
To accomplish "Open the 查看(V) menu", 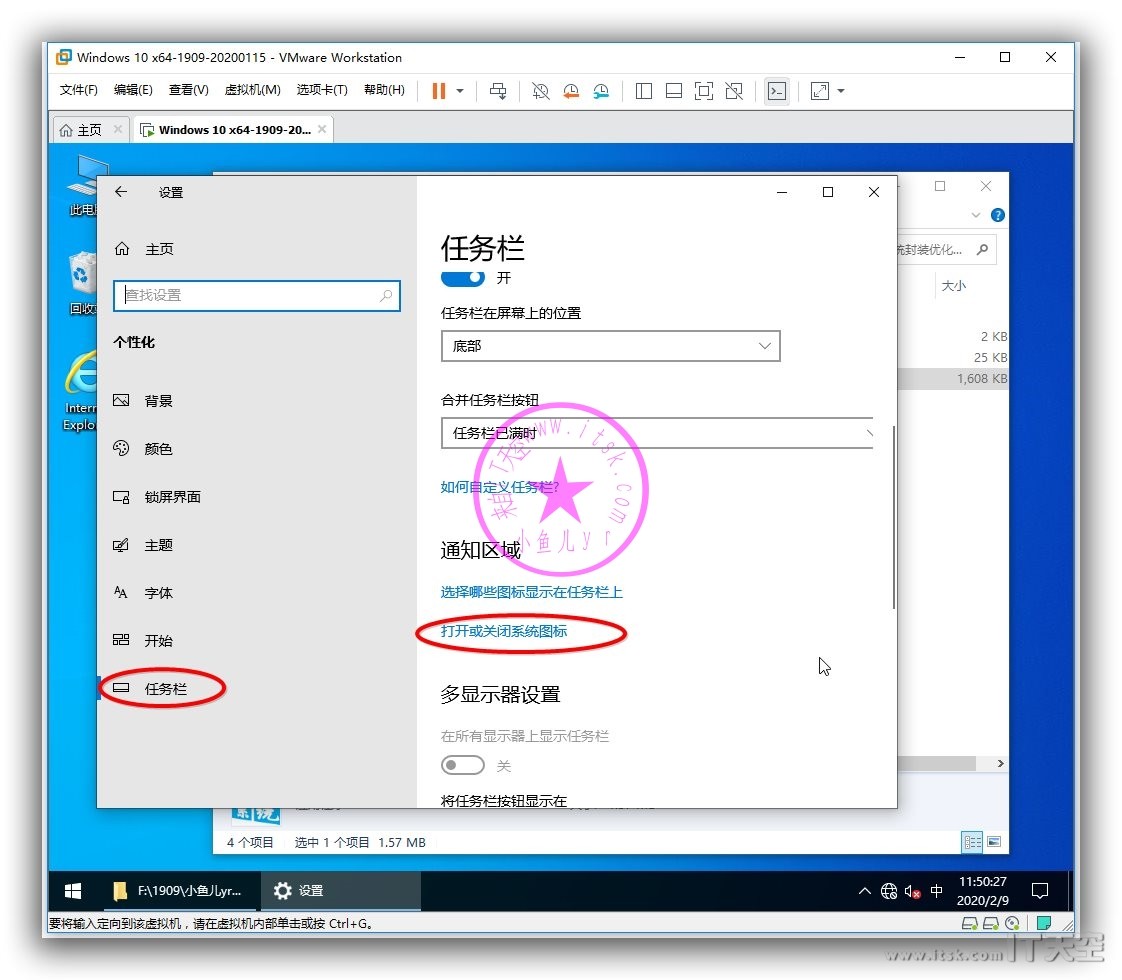I will click(x=189, y=89).
